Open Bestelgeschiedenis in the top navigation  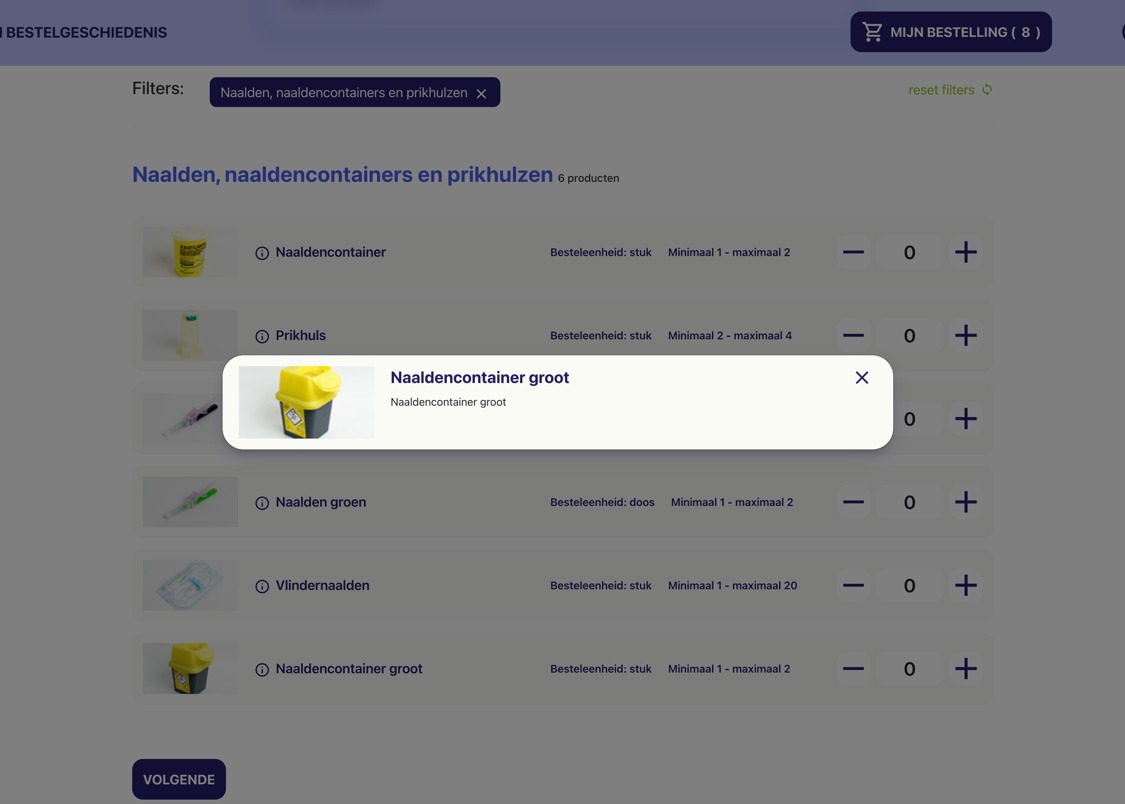pyautogui.click(x=85, y=33)
